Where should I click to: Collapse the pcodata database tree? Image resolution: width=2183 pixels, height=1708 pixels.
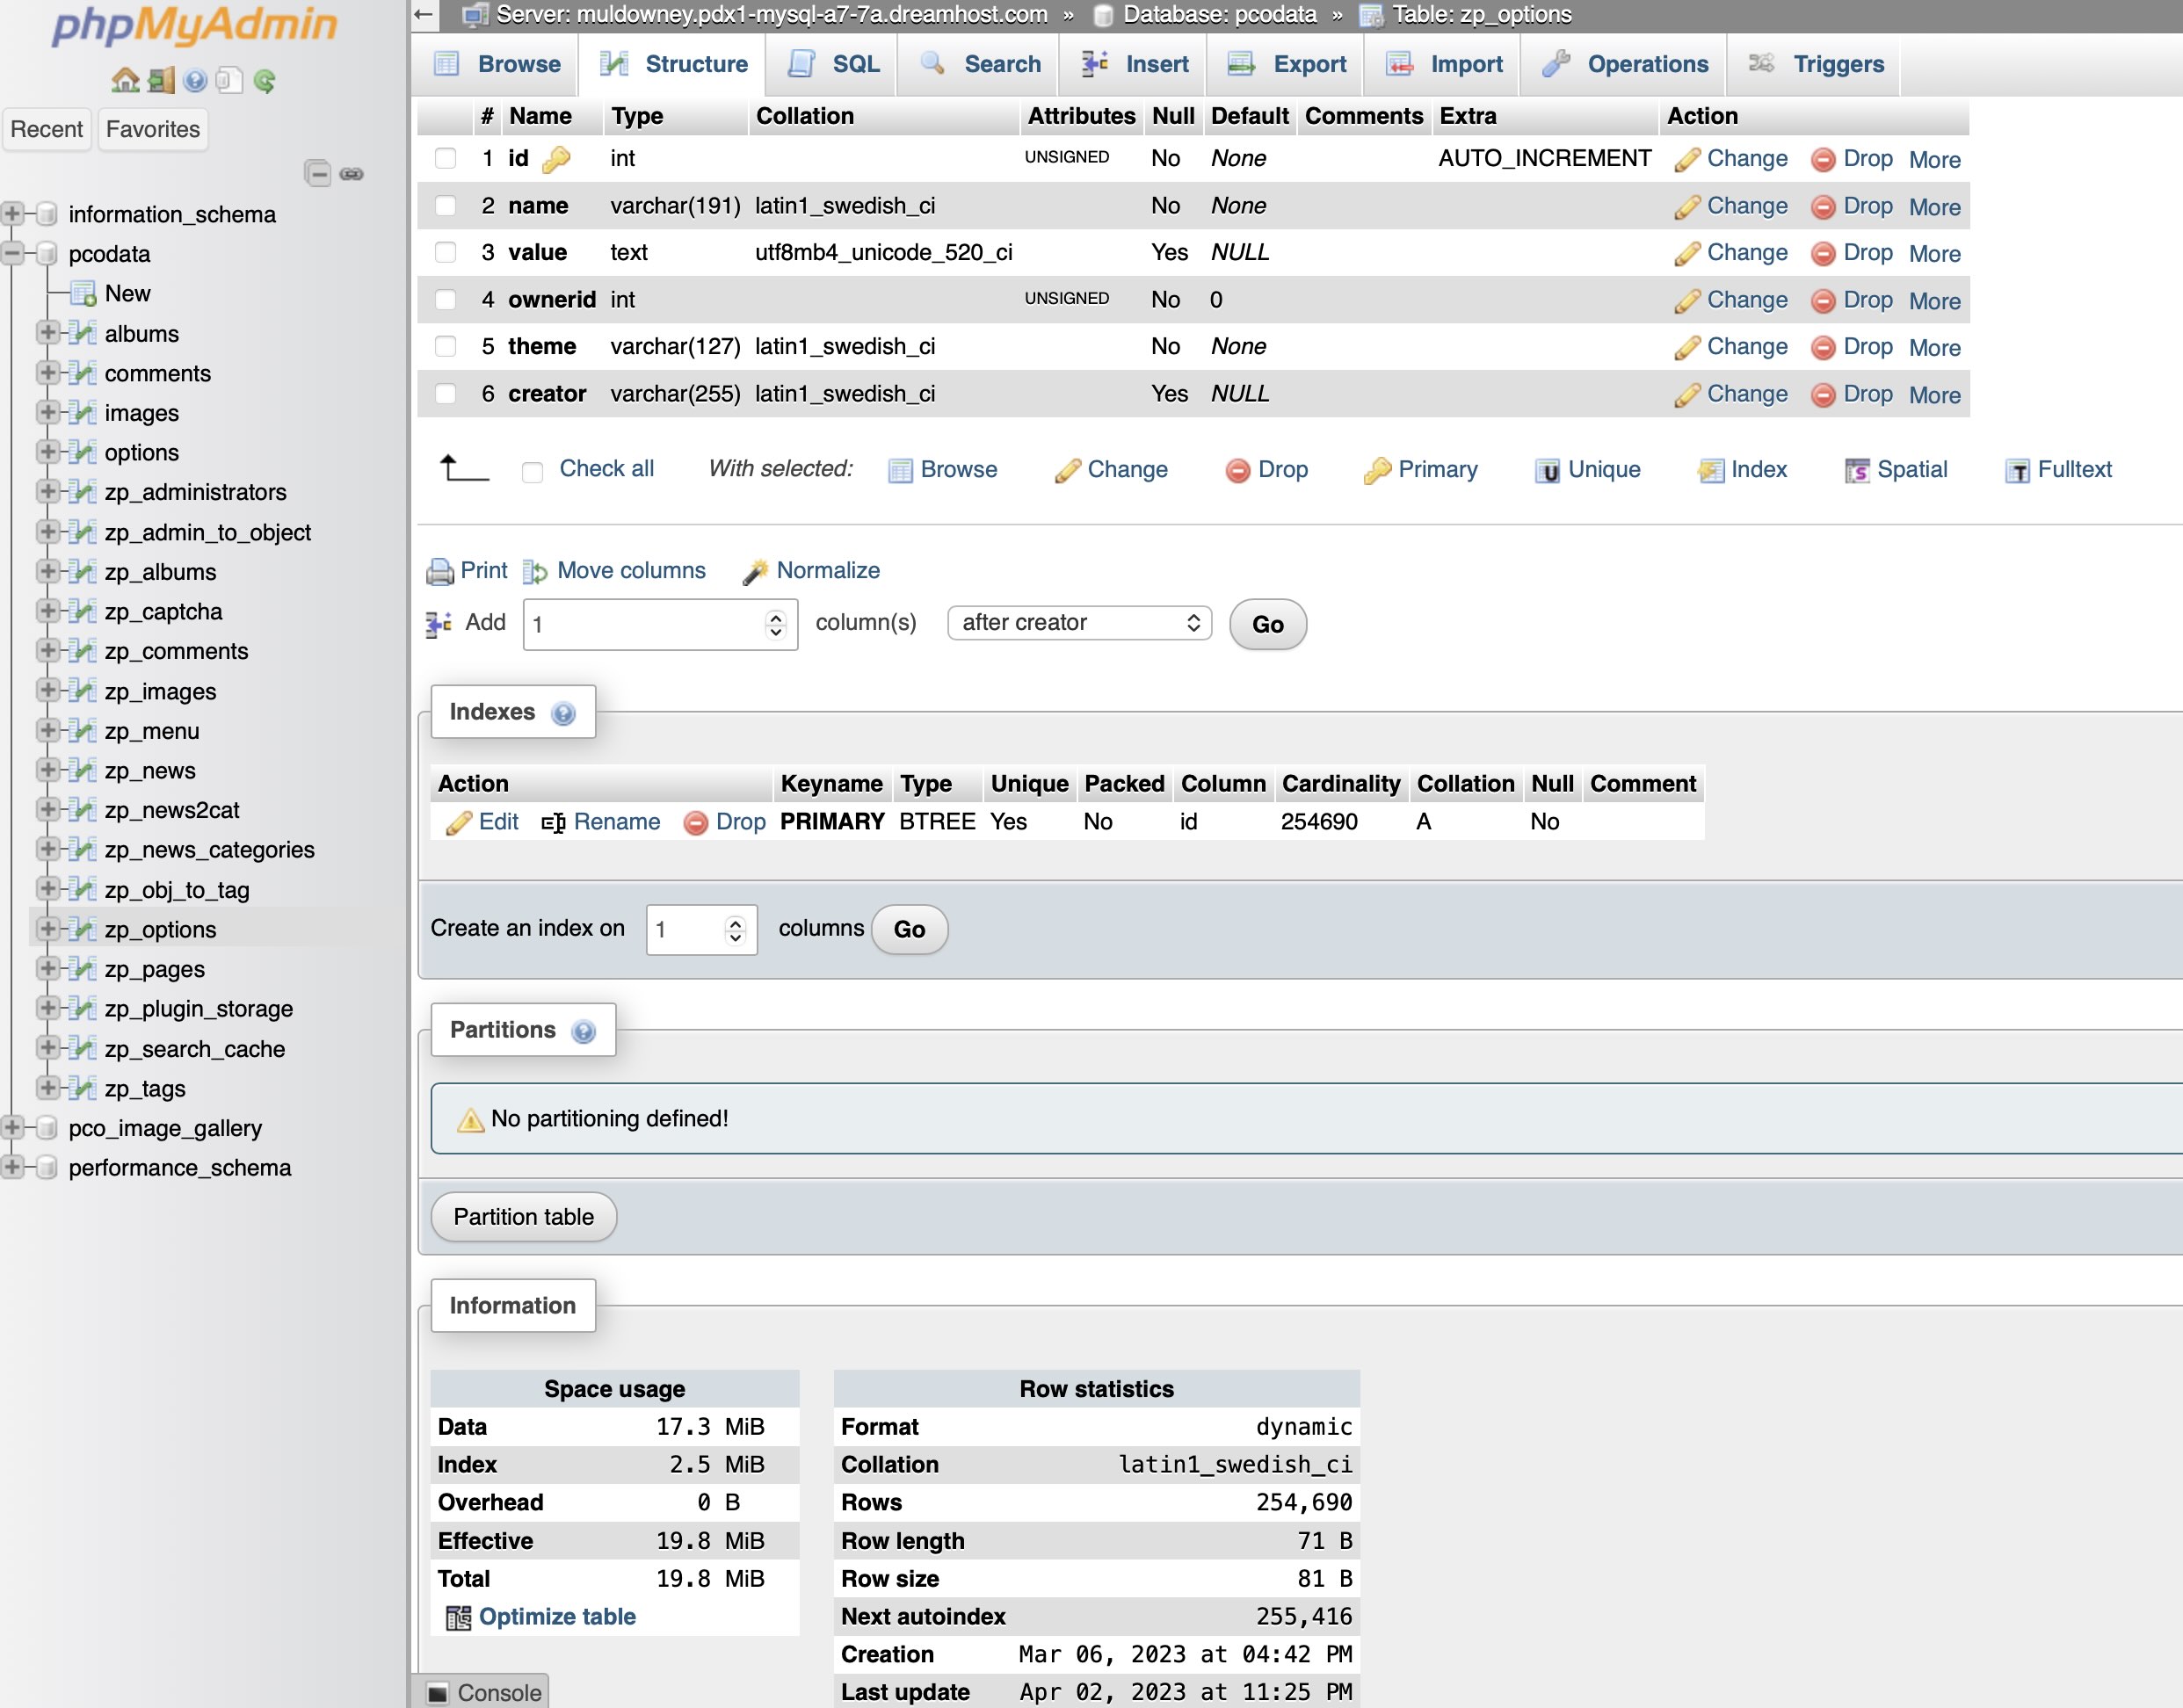pos(12,254)
